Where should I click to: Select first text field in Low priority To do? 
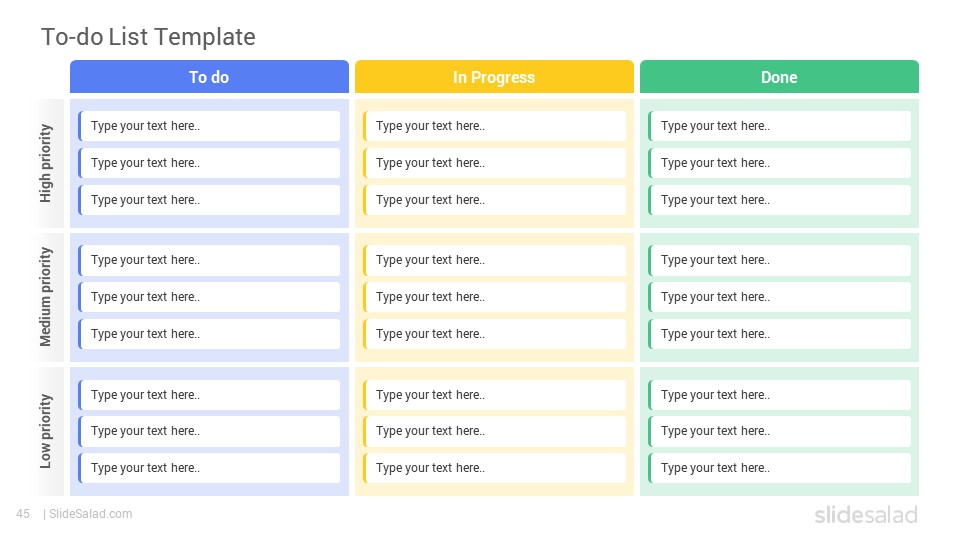209,395
